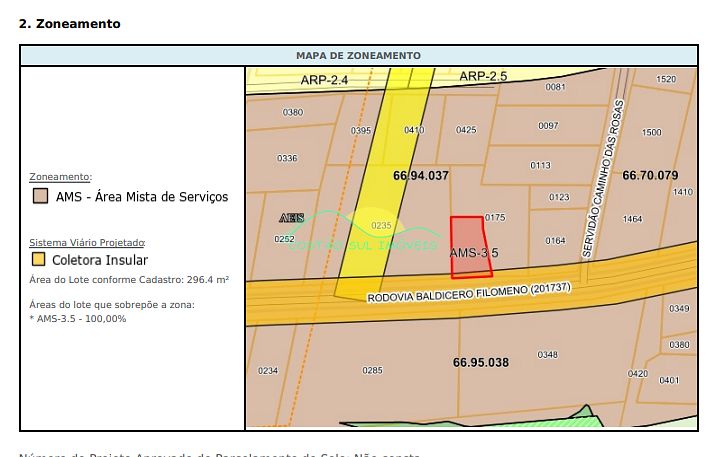Click the Sistema Viário Projetado label
The width and height of the screenshot is (723, 457).
point(87,242)
